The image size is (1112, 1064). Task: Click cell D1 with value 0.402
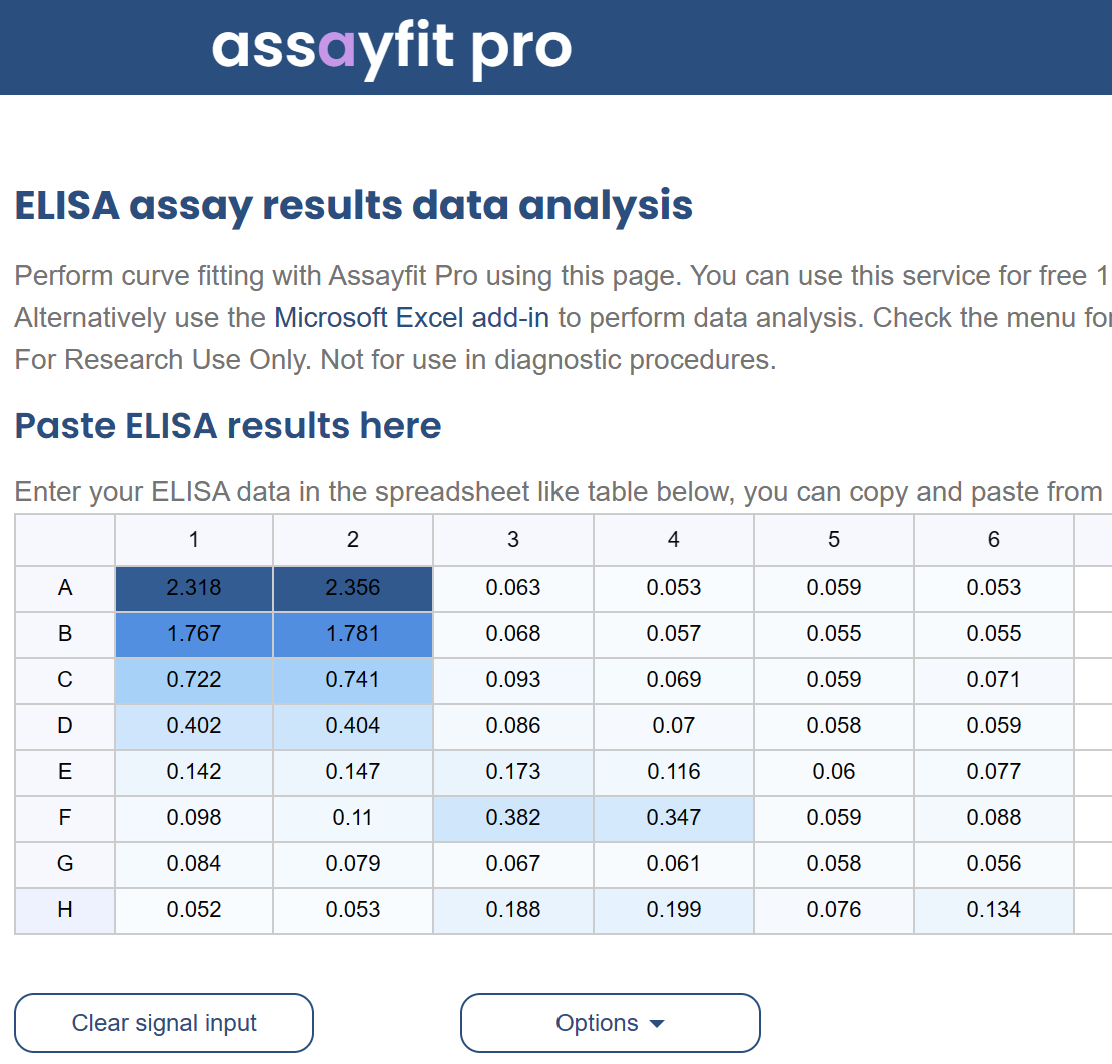click(194, 726)
